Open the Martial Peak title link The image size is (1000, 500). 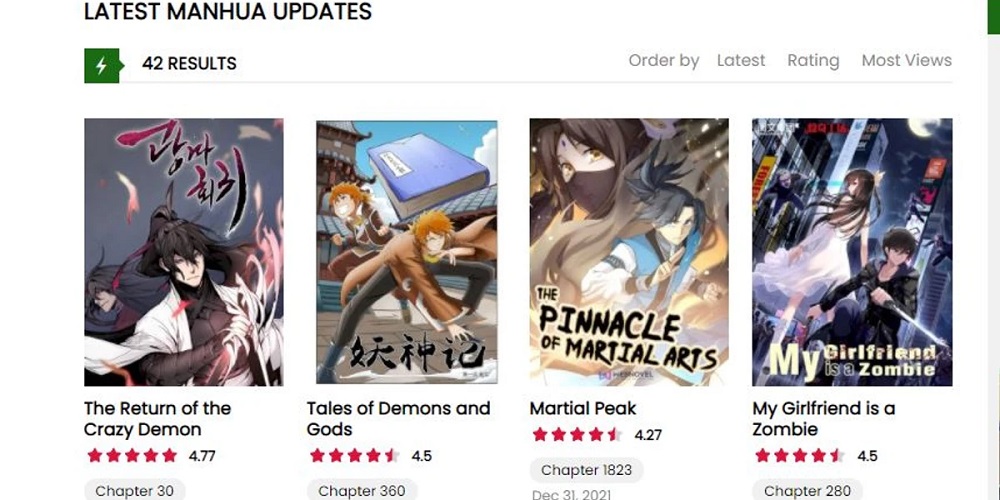[x=583, y=408]
